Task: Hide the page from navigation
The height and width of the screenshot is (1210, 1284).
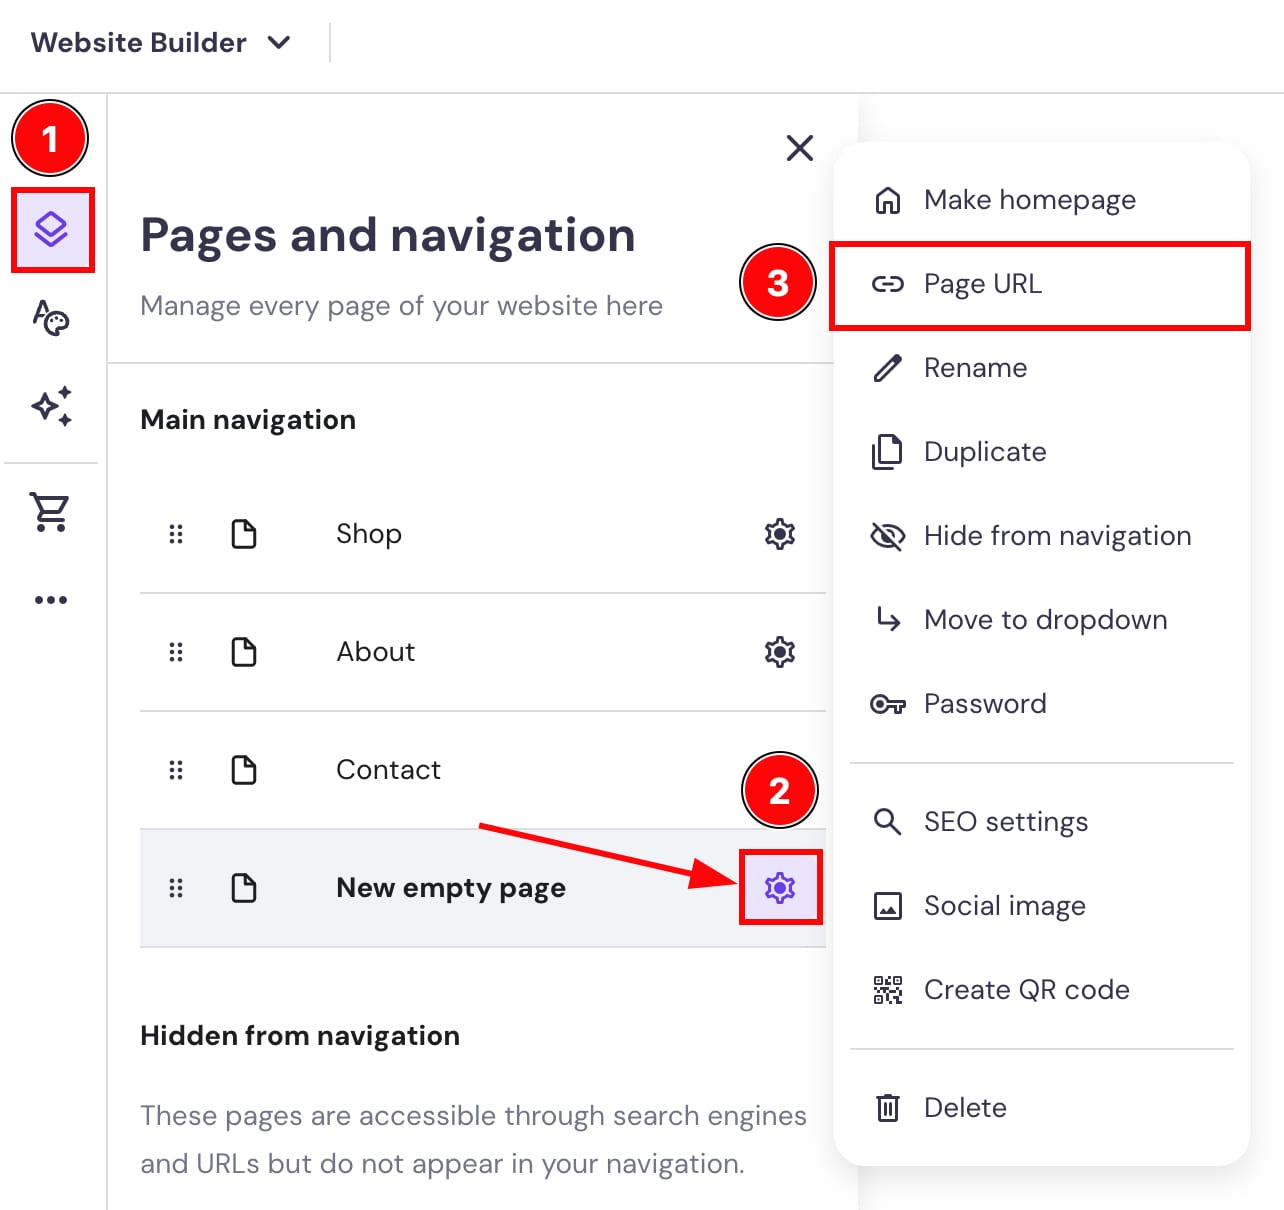Action: pos(1056,536)
